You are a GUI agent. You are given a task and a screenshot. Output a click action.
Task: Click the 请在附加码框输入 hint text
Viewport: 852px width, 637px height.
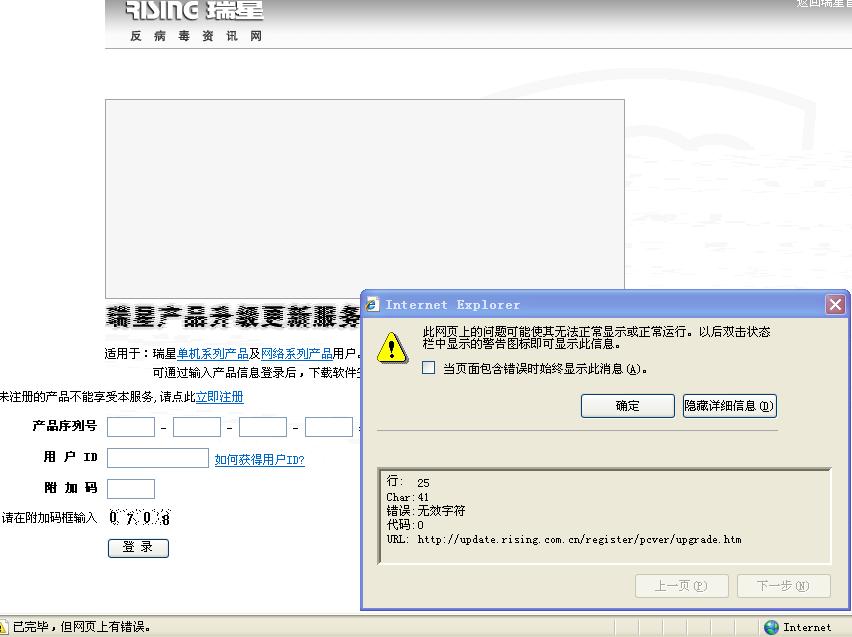[x=49, y=517]
